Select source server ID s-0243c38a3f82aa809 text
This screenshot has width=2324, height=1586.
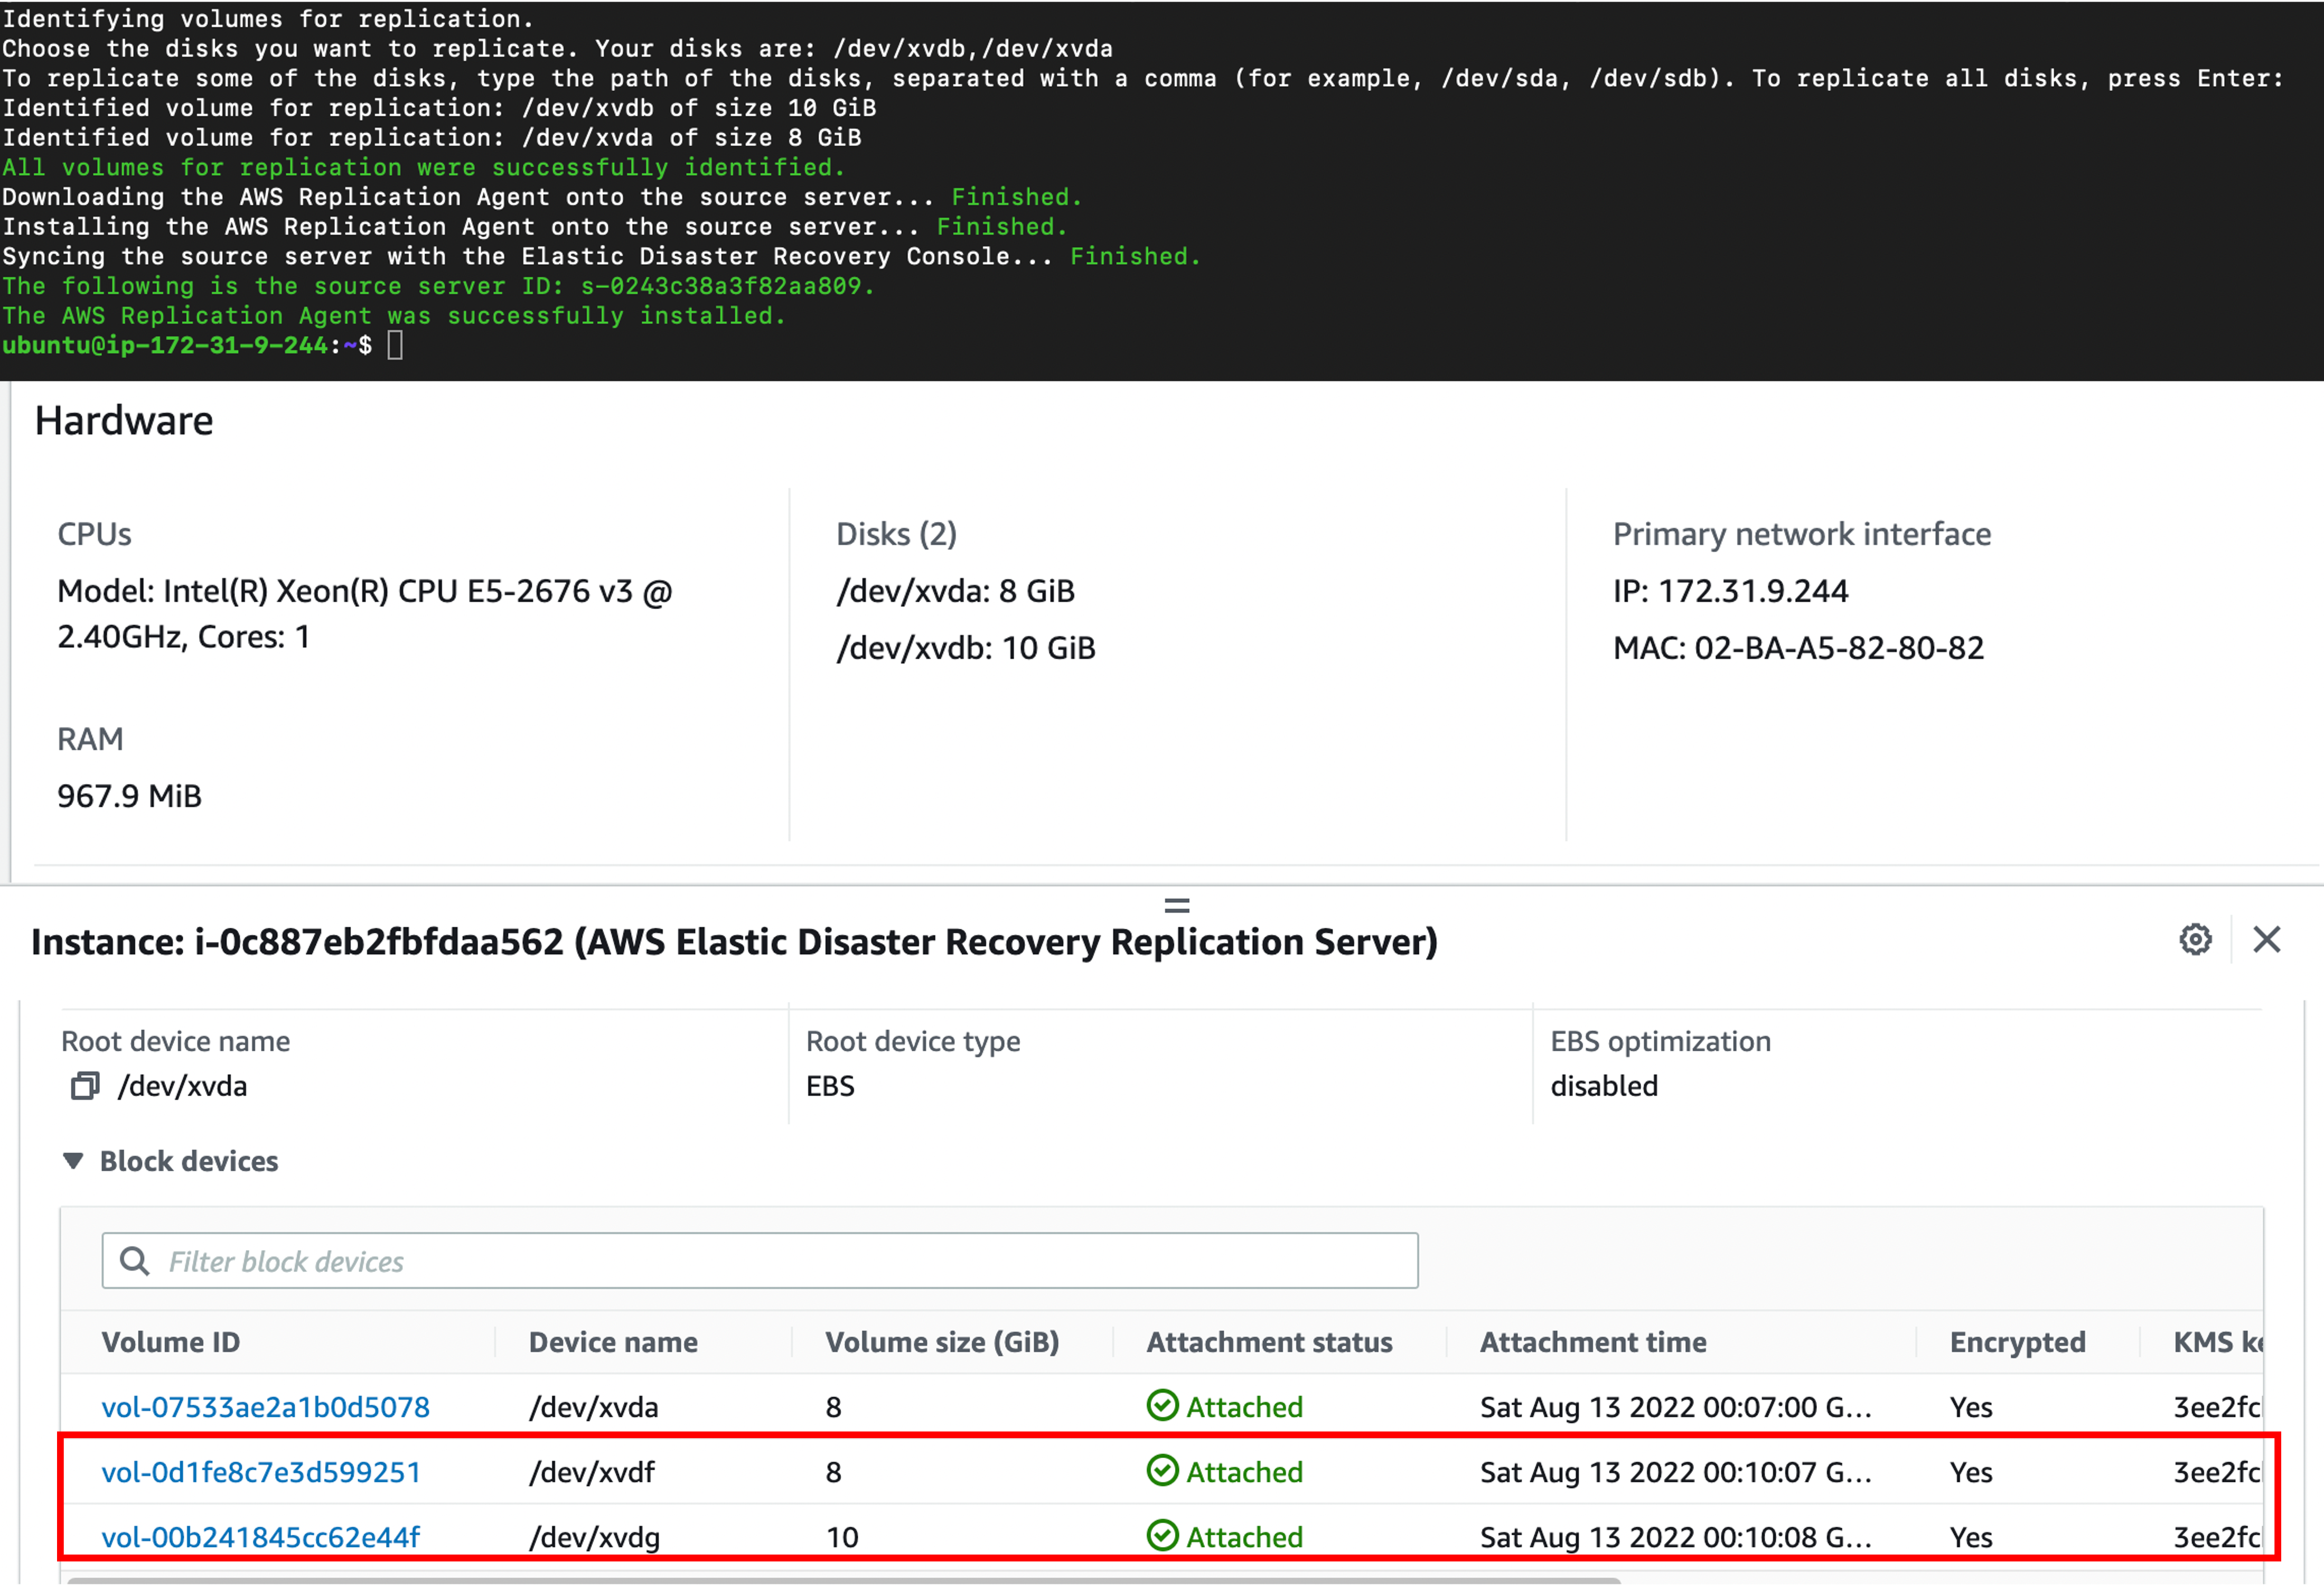(720, 286)
